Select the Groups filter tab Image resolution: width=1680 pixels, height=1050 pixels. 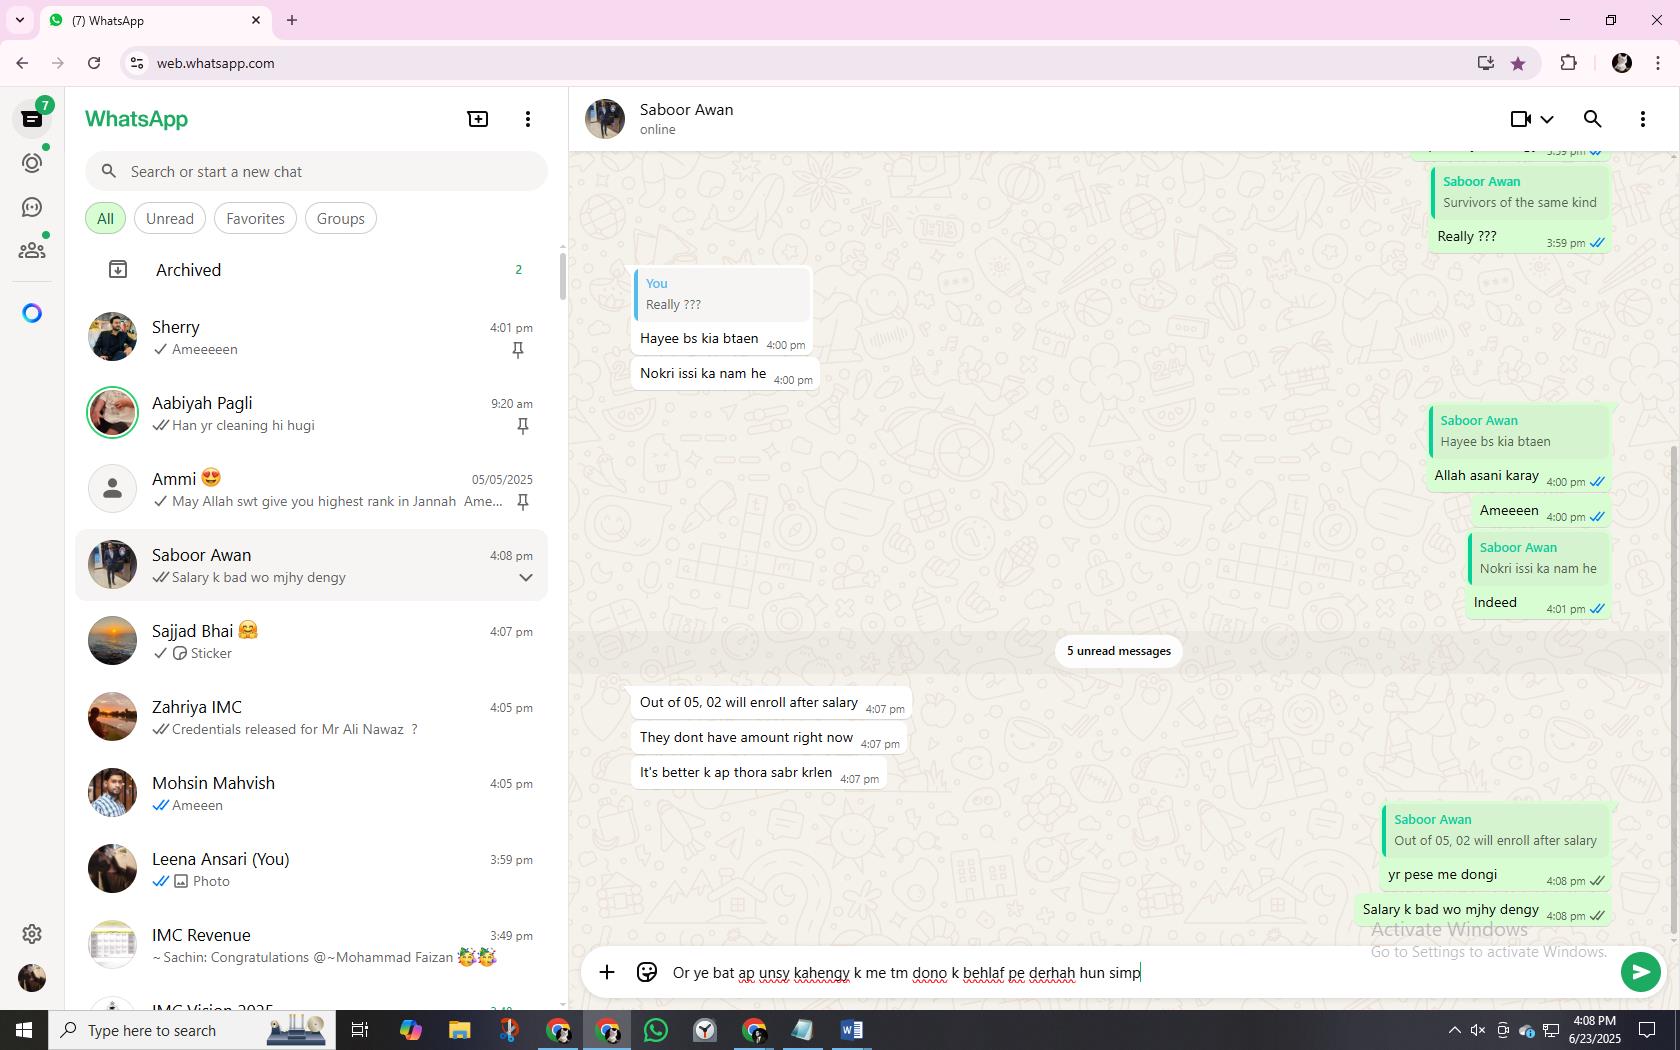point(340,219)
